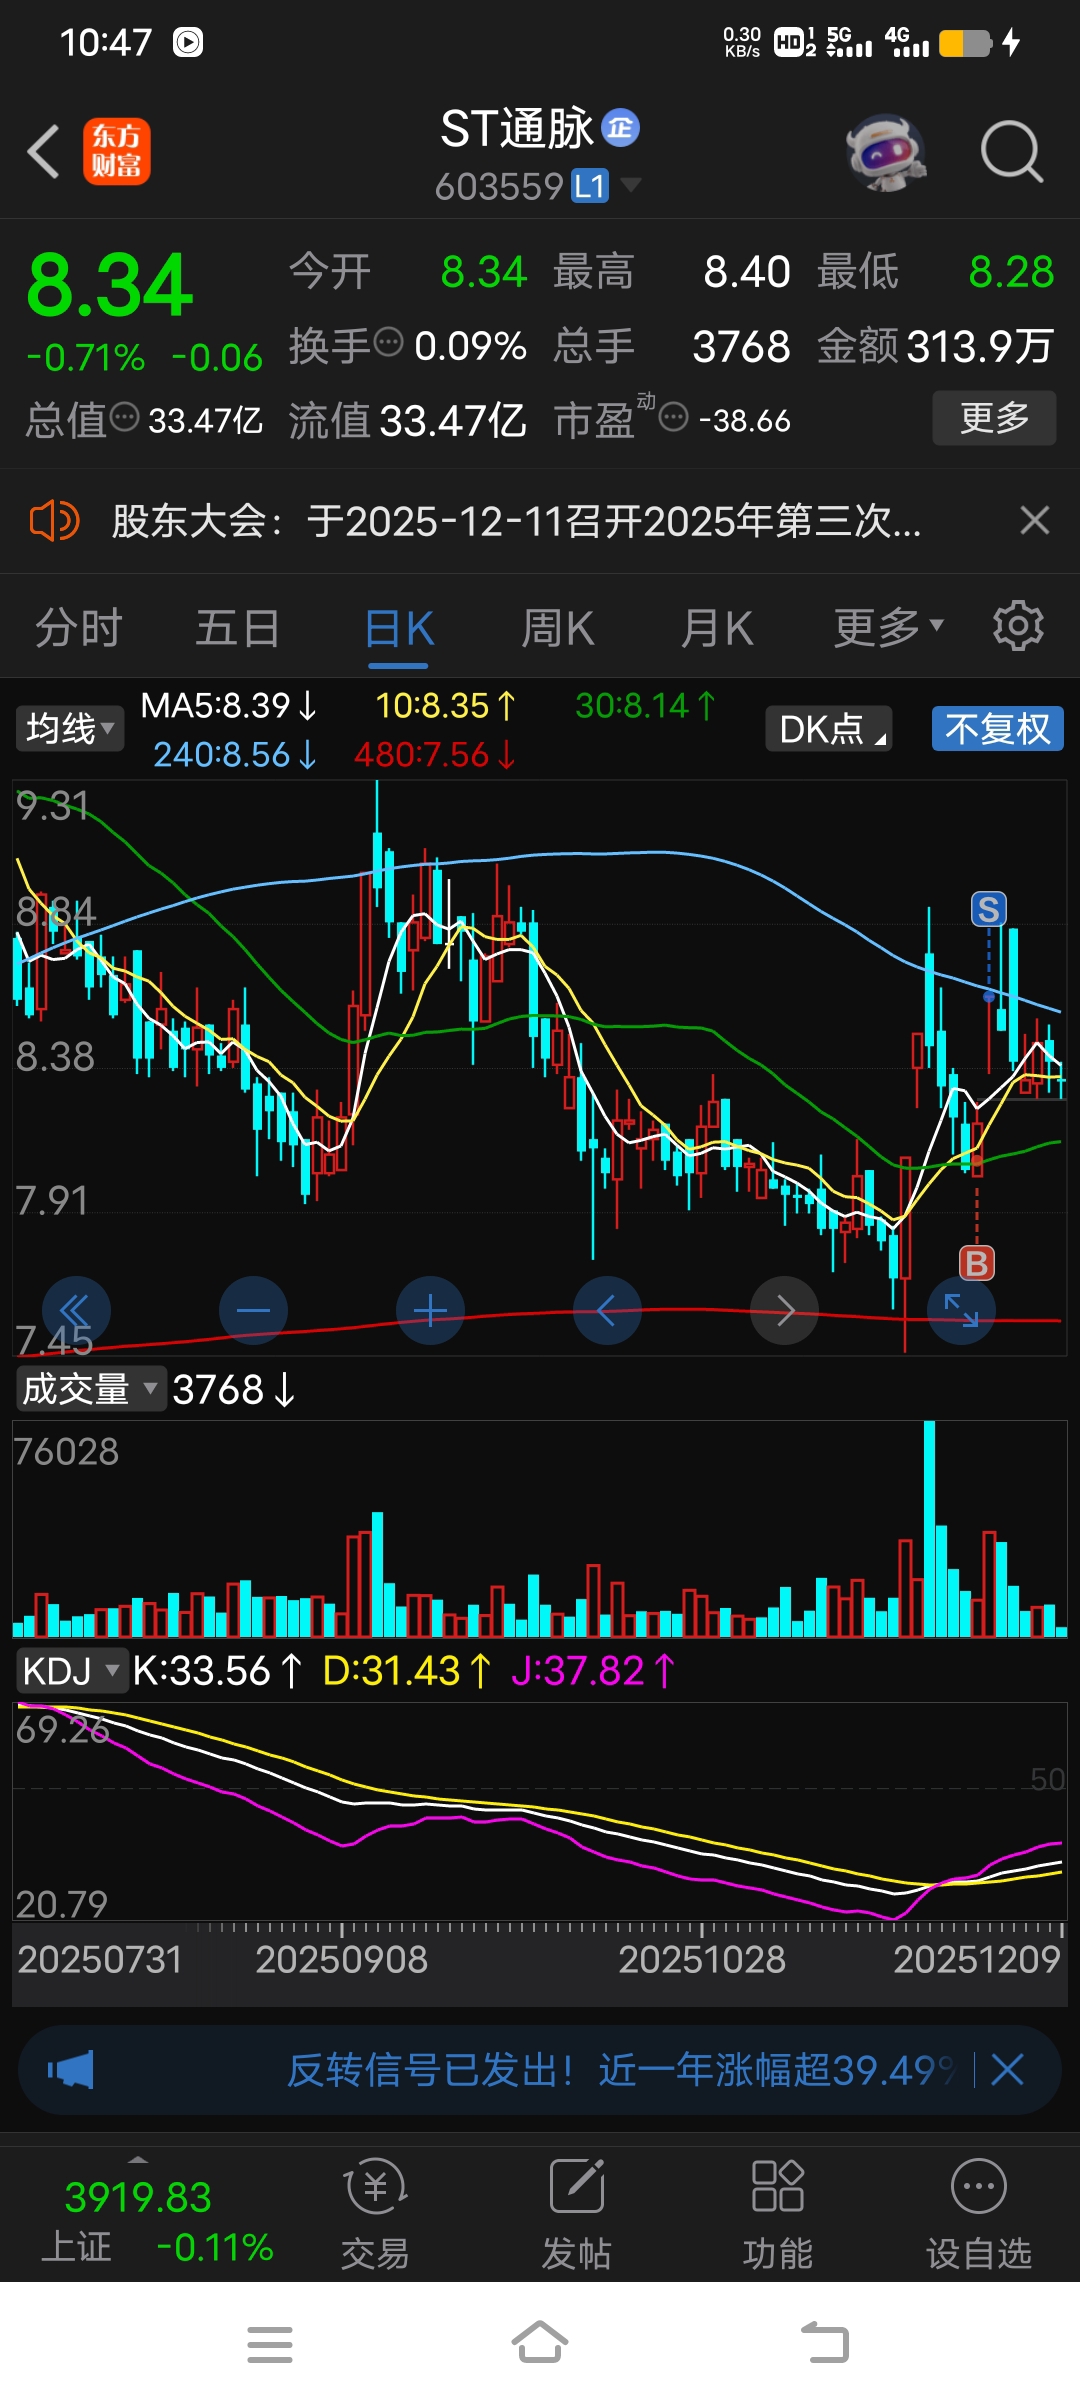
Task: Expand chart to fullscreen icon
Action: click(x=962, y=1310)
